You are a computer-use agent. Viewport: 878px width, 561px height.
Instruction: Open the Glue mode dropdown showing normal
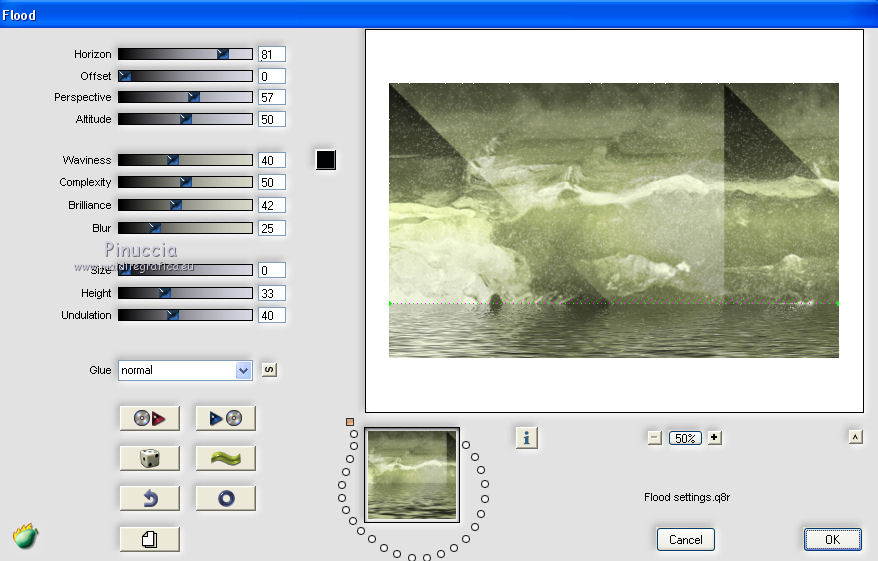tap(185, 370)
